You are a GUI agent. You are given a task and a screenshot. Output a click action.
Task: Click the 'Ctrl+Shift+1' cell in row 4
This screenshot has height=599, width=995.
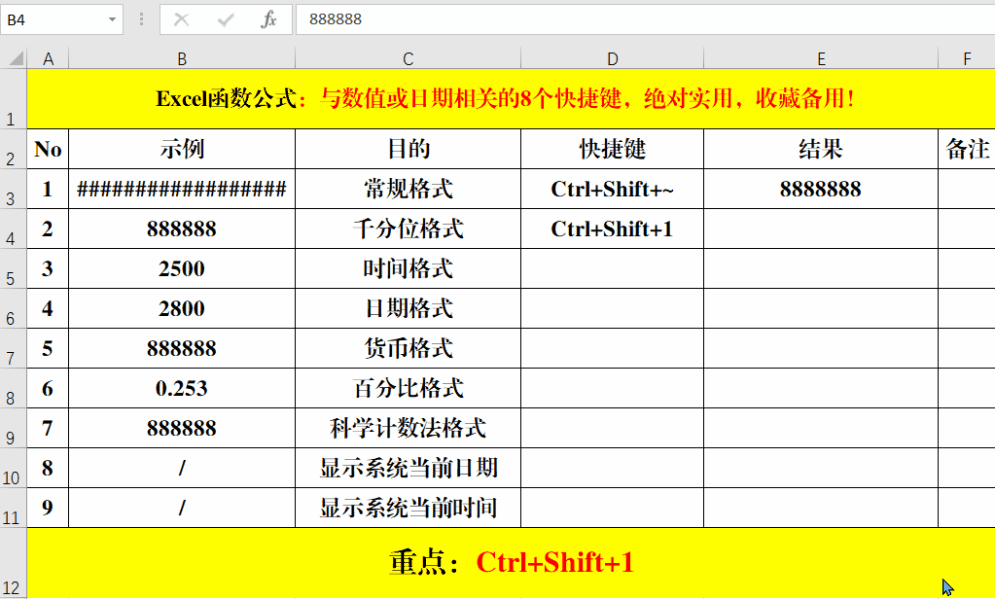tap(612, 229)
